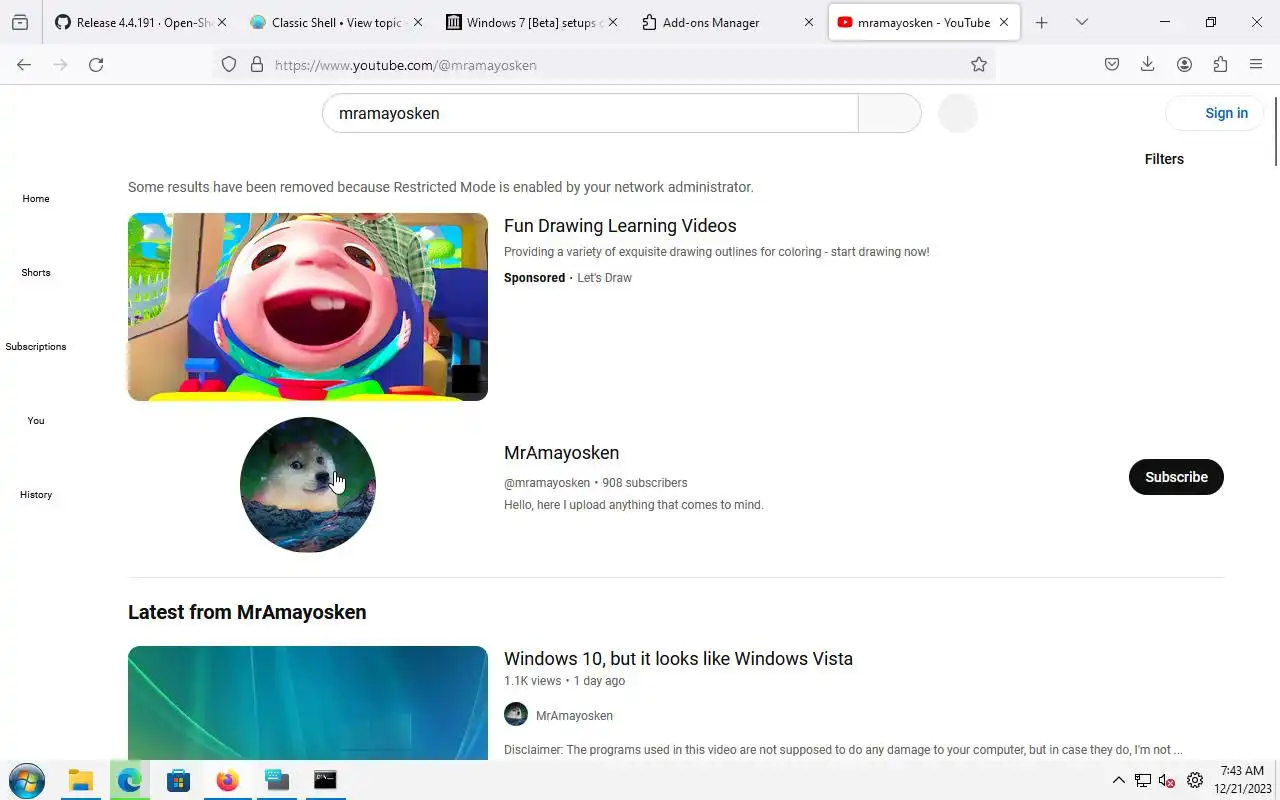Click the YouTube search input field
Image resolution: width=1280 pixels, height=800 pixels.
[590, 113]
